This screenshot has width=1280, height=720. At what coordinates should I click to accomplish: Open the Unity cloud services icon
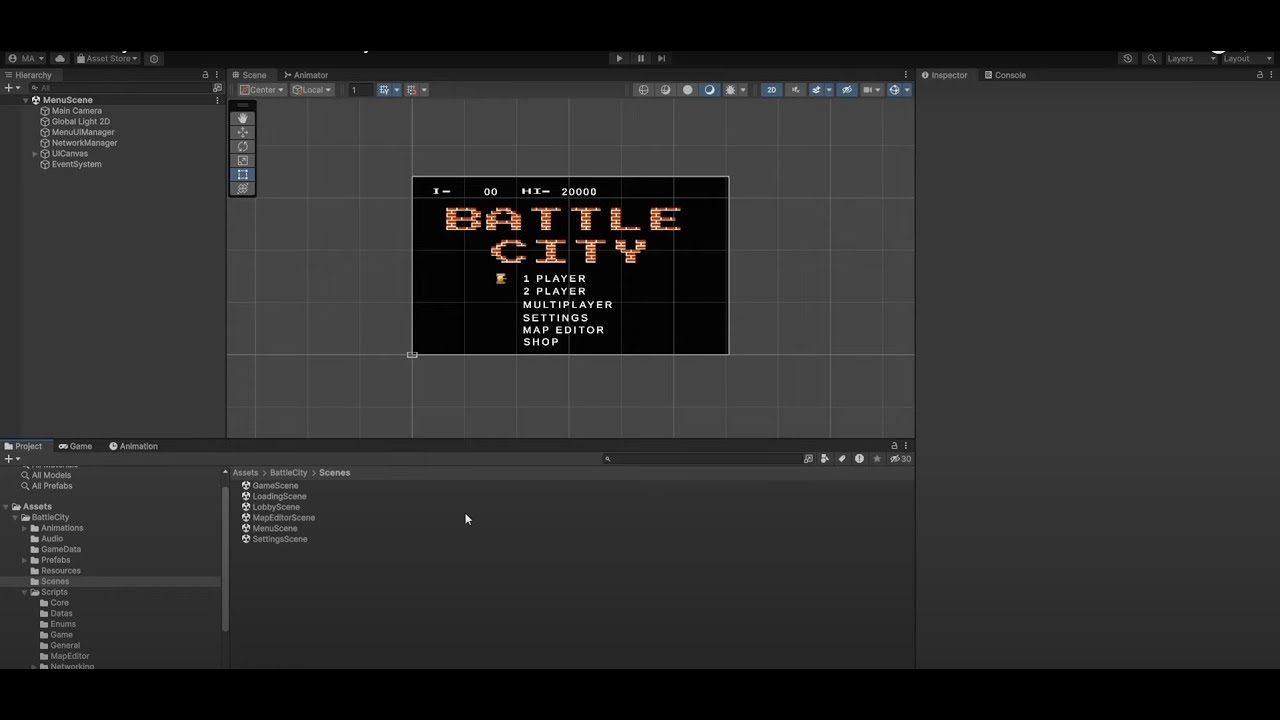(60, 58)
